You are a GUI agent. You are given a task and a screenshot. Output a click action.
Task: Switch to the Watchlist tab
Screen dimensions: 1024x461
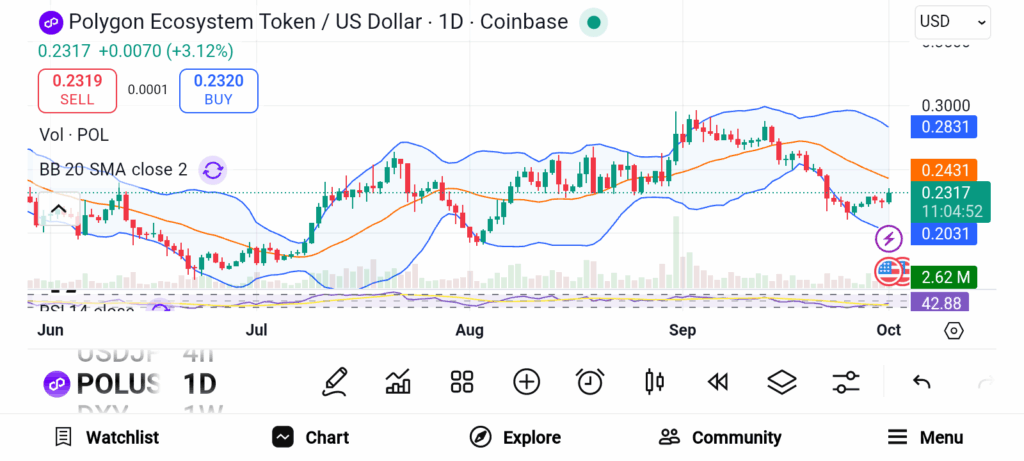point(107,437)
